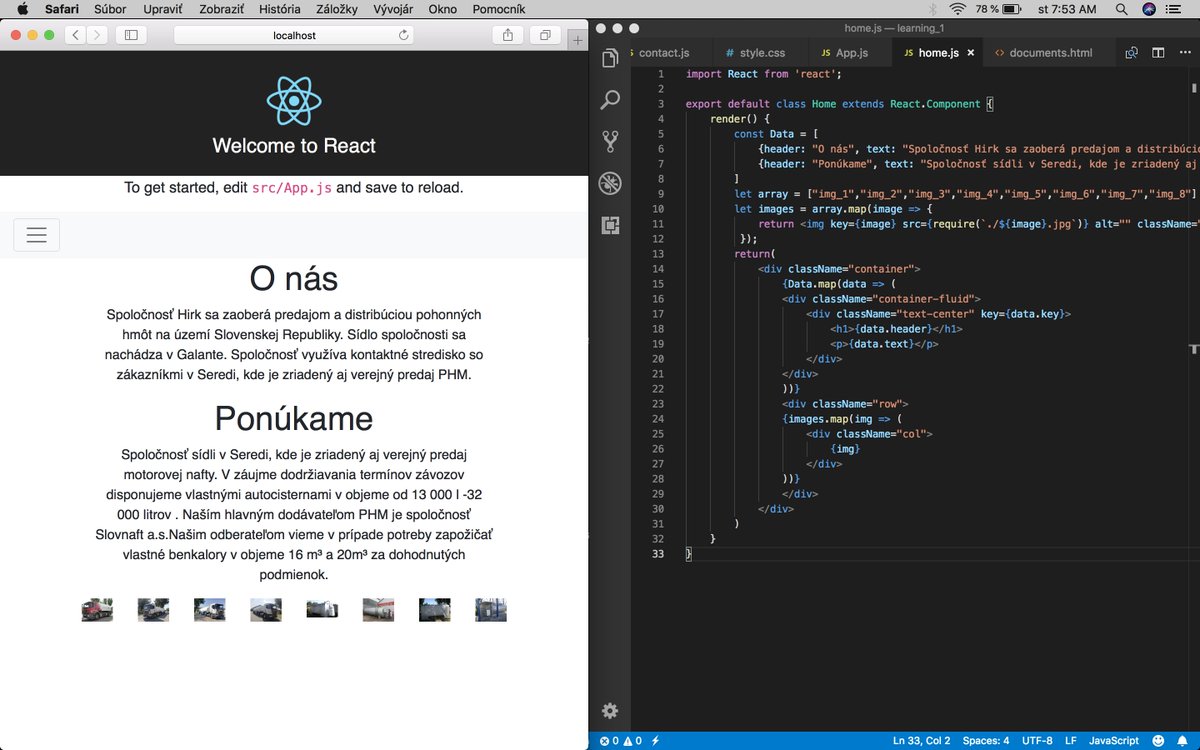Viewport: 1200px width, 750px height.
Task: Show all tabs in Safari
Action: tap(545, 35)
